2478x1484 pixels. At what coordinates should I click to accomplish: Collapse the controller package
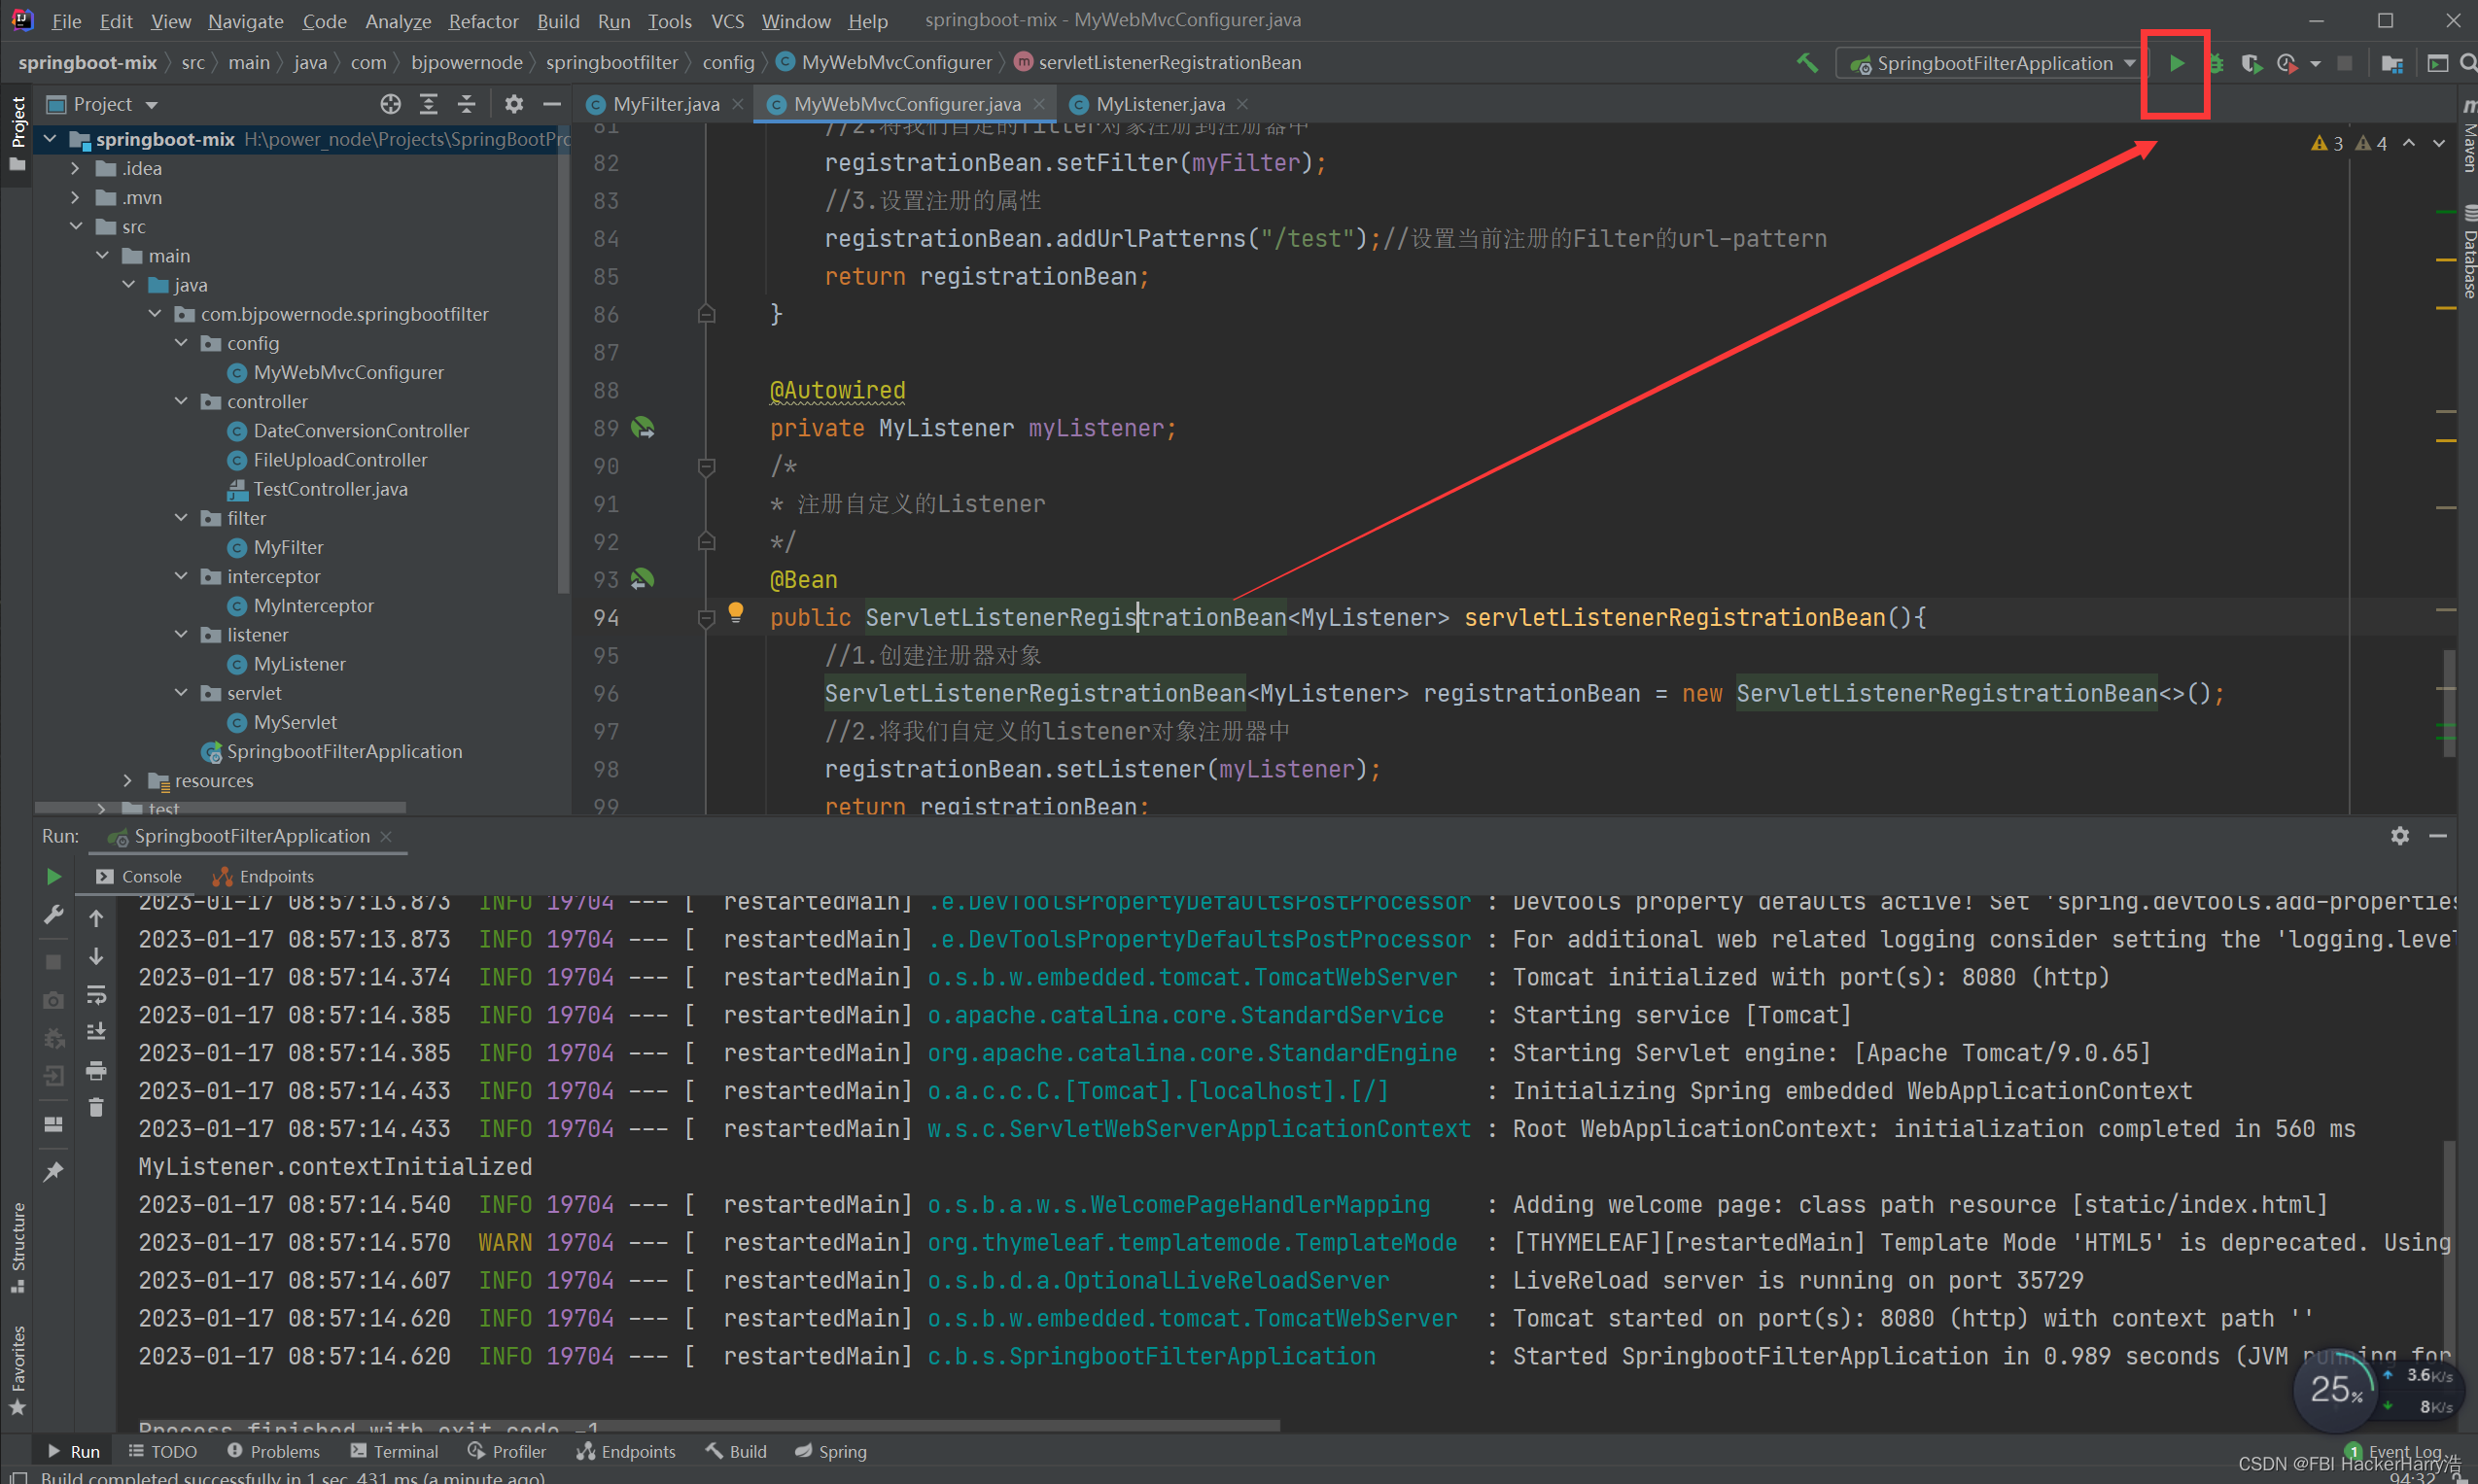click(x=181, y=401)
